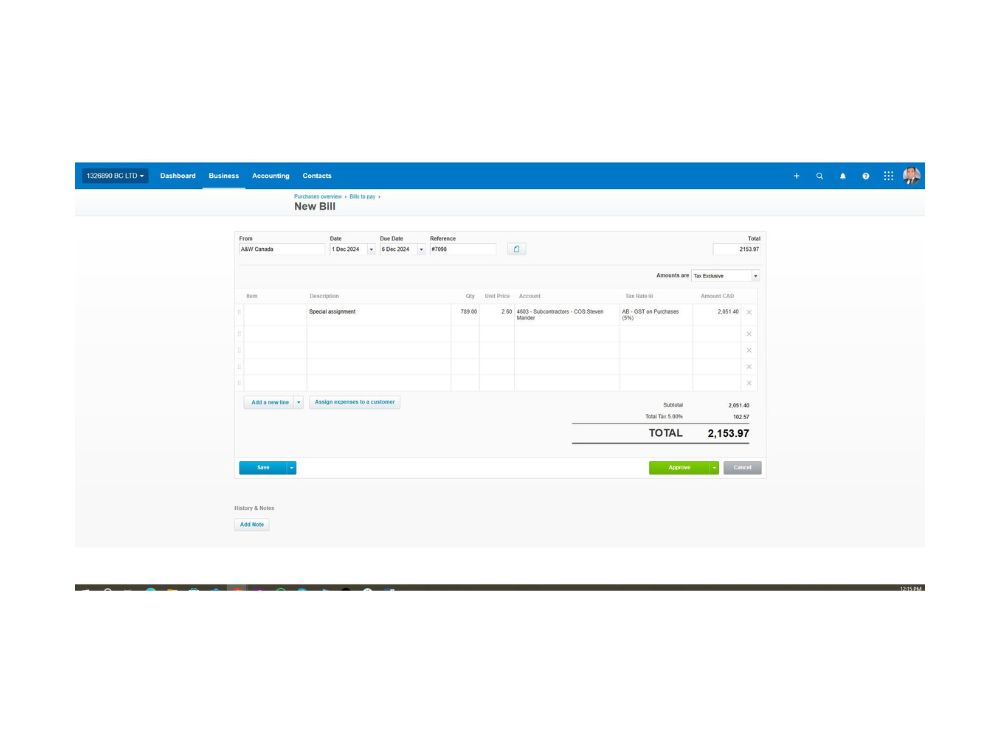Open the Business menu

click(x=223, y=175)
